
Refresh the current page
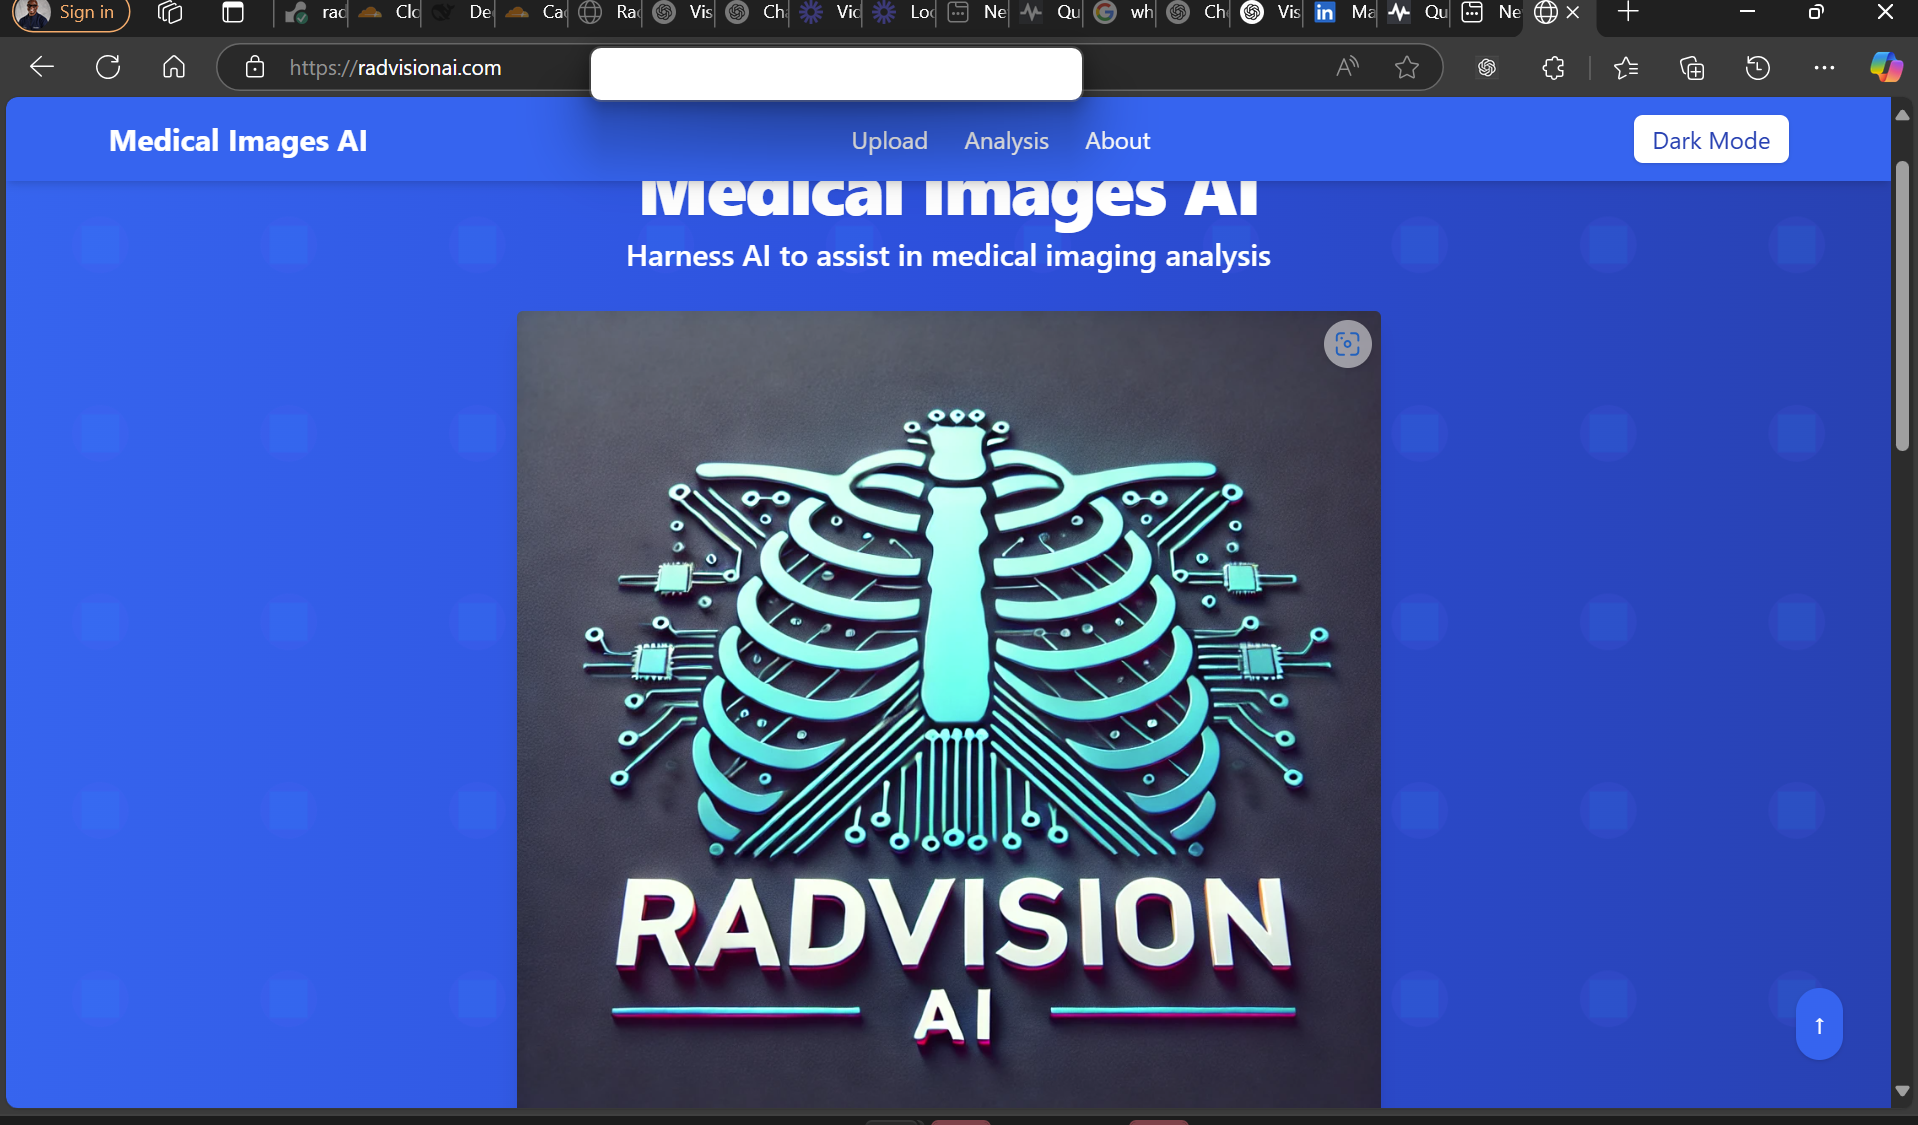pos(108,67)
